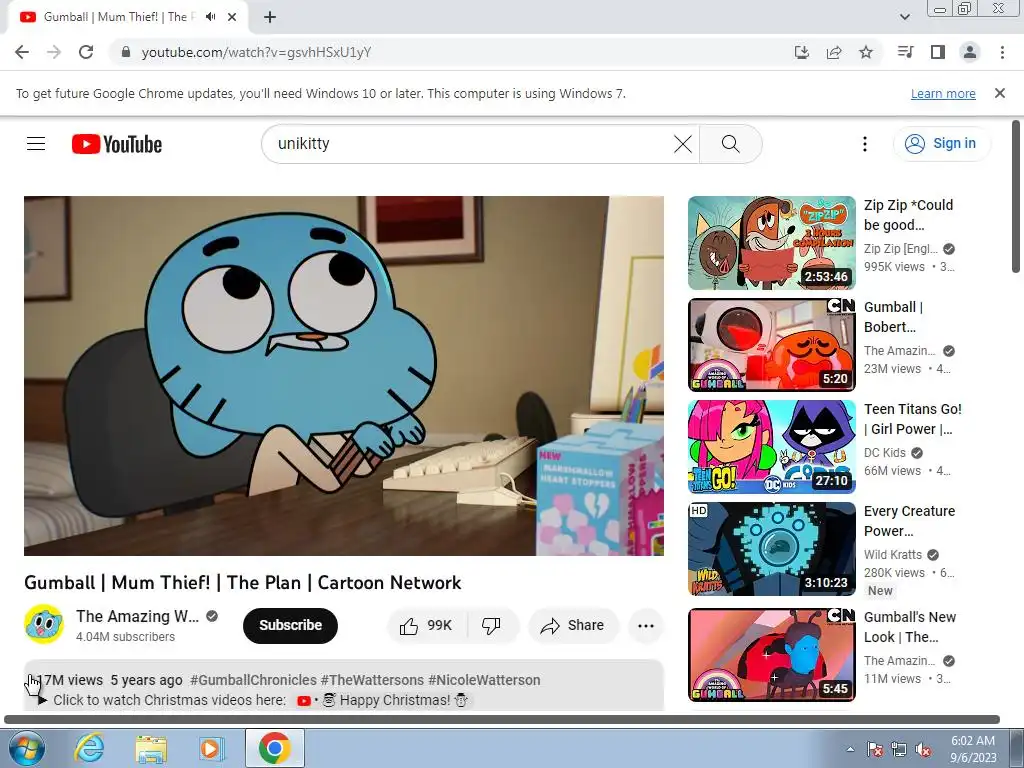This screenshot has height=768, width=1024.
Task: Share this page from the address bar
Action: [834, 52]
